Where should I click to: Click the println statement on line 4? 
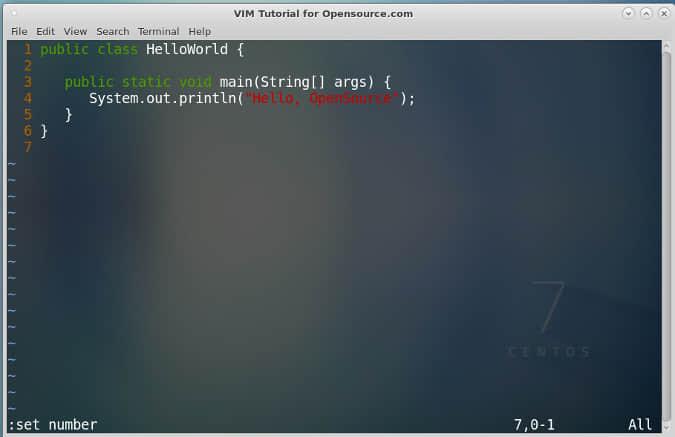pyautogui.click(x=252, y=99)
